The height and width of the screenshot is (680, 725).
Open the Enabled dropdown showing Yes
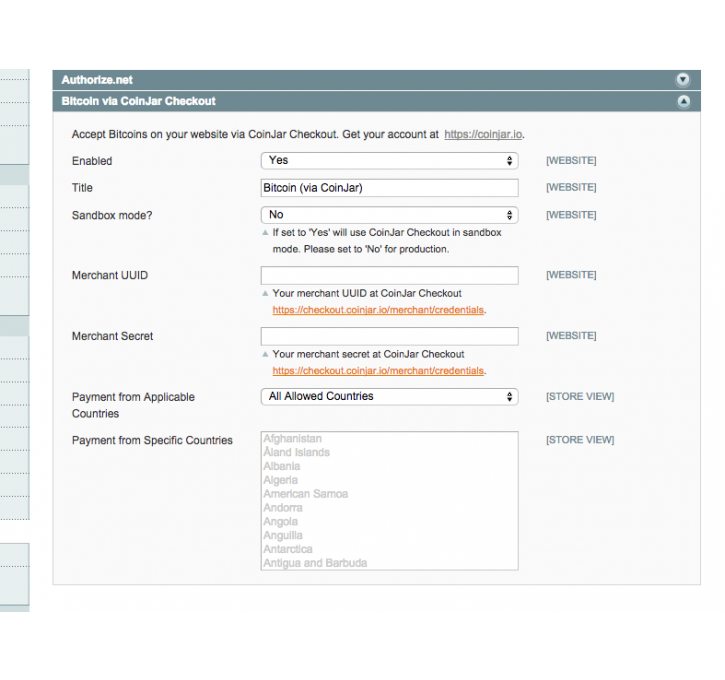point(389,160)
